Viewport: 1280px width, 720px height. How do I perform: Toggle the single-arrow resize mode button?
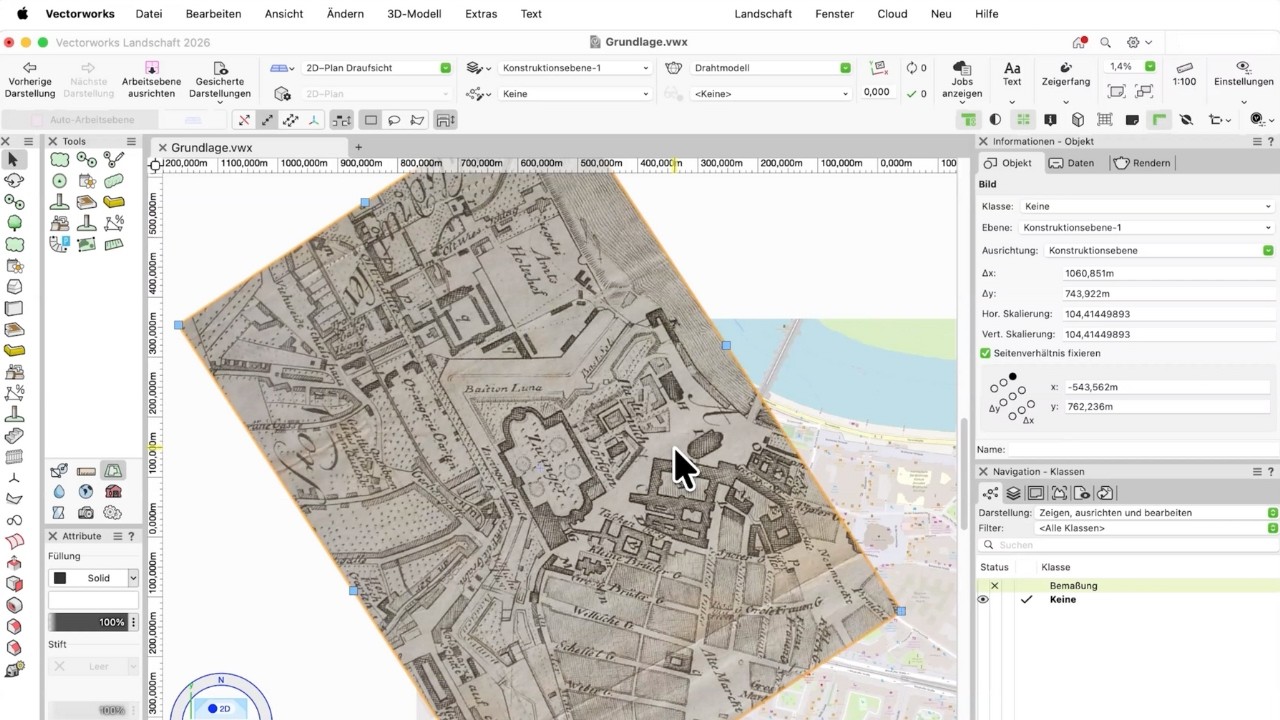click(267, 120)
